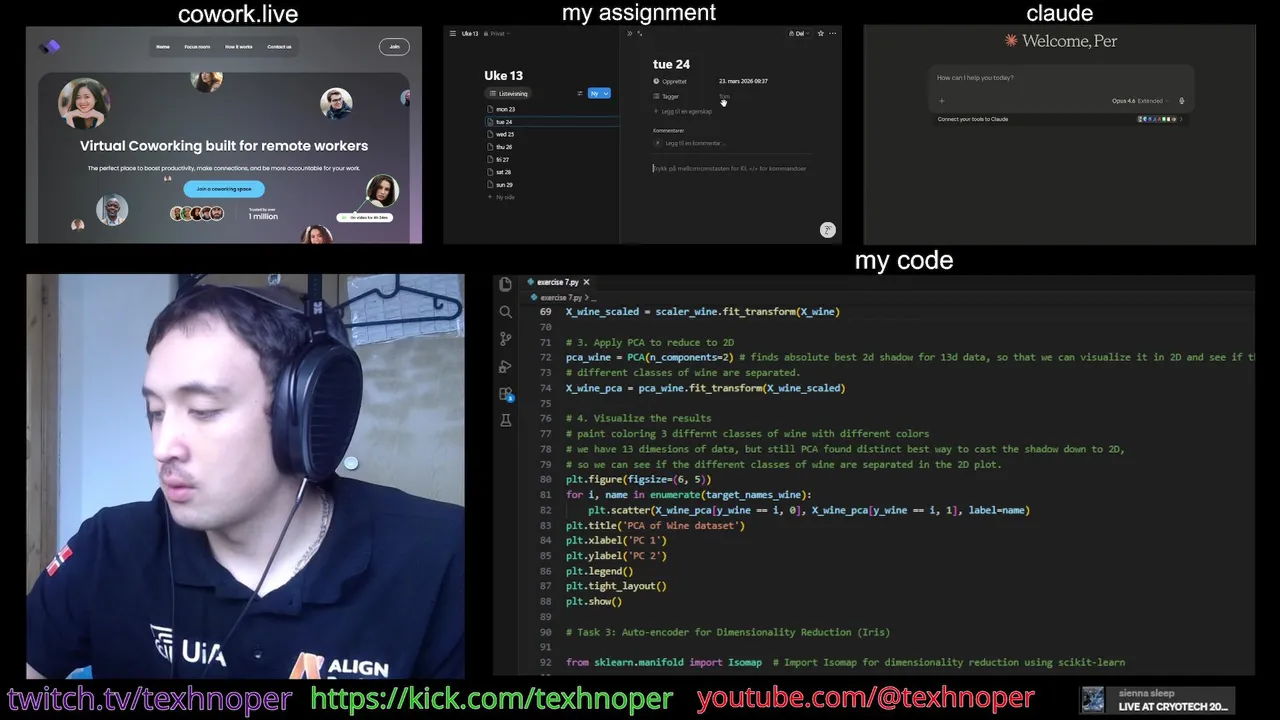Click the Claude starburst logo
1280x720 pixels.
click(x=1011, y=41)
